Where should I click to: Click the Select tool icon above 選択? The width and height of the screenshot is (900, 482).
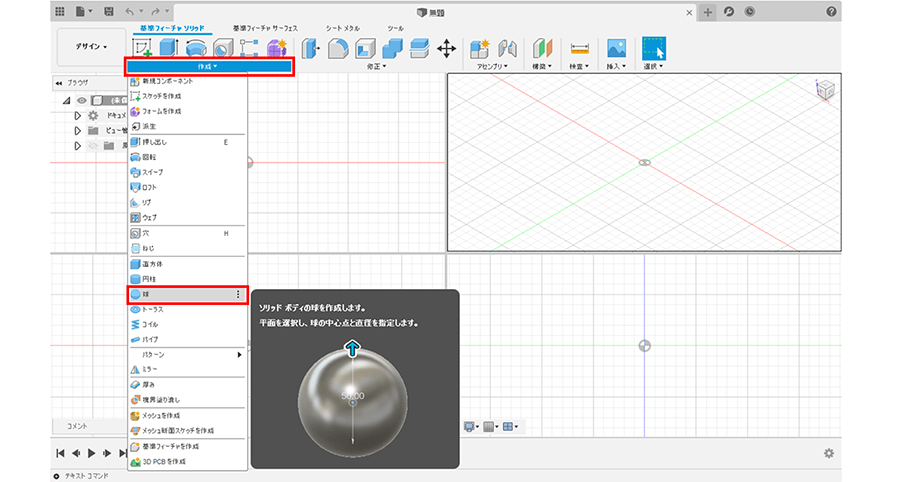click(654, 48)
